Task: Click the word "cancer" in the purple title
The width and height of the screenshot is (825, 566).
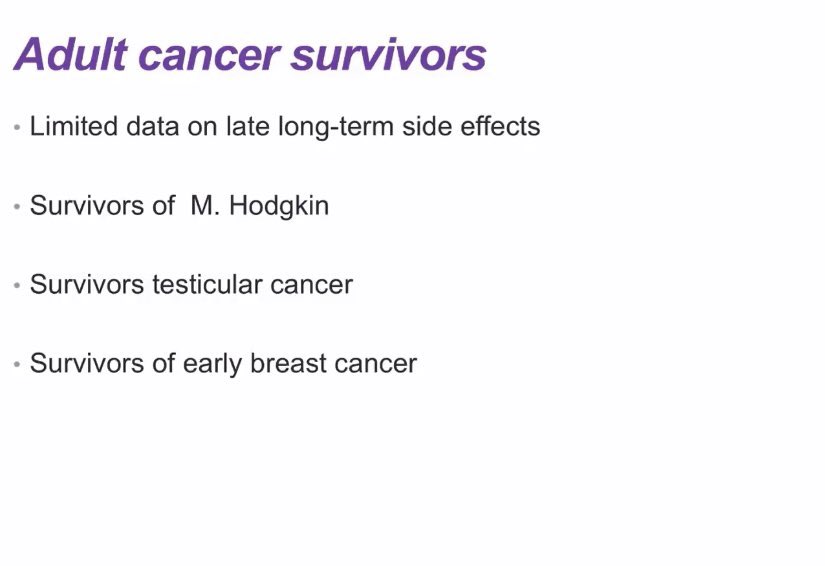Action: coord(208,58)
